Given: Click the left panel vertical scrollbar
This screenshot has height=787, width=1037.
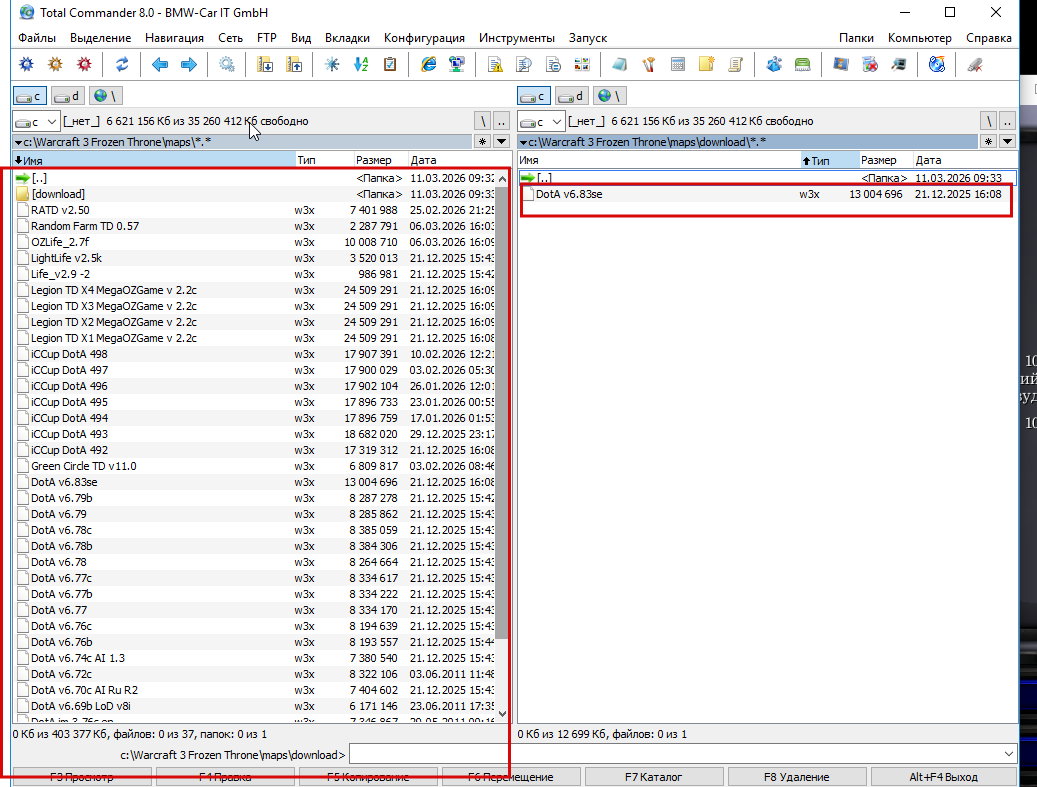Looking at the screenshot, I should 502,446.
